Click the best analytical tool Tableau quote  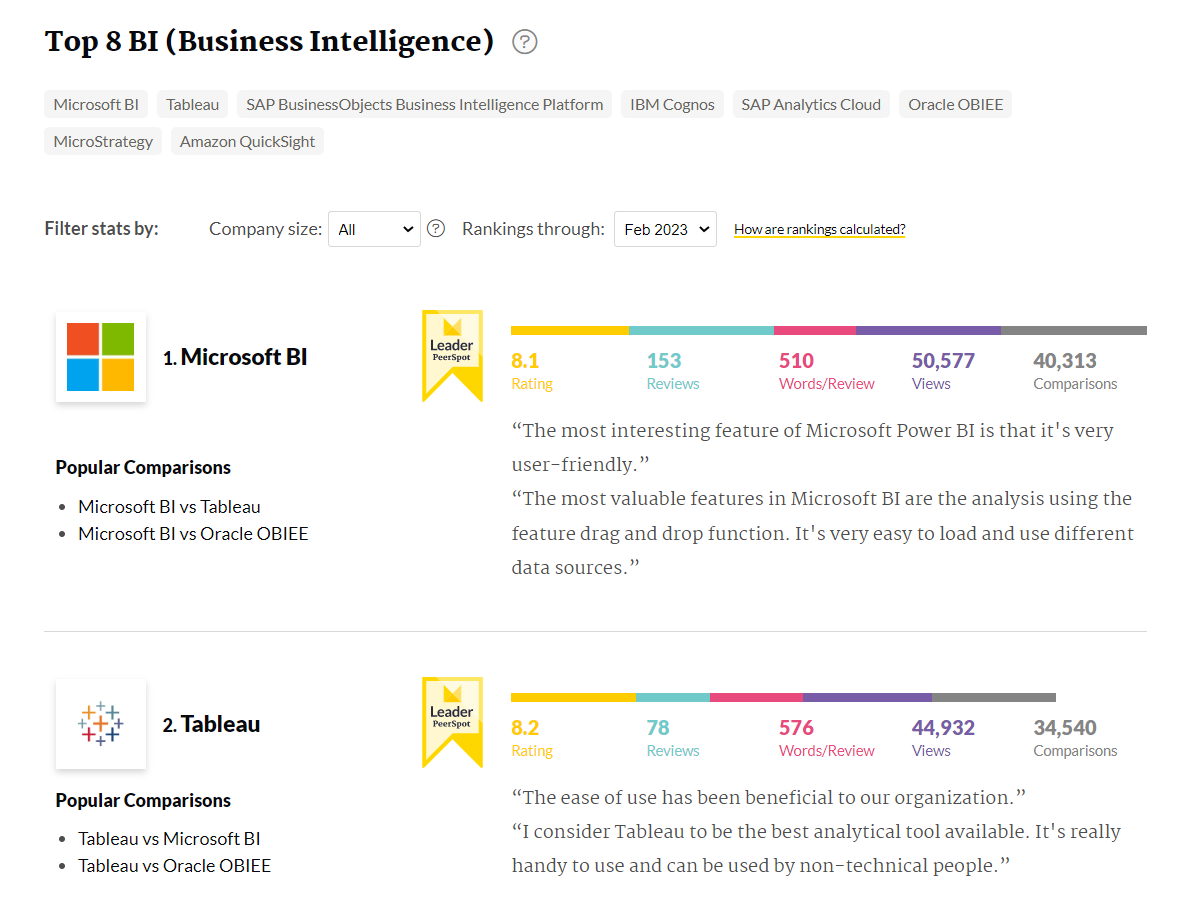pyautogui.click(x=816, y=849)
